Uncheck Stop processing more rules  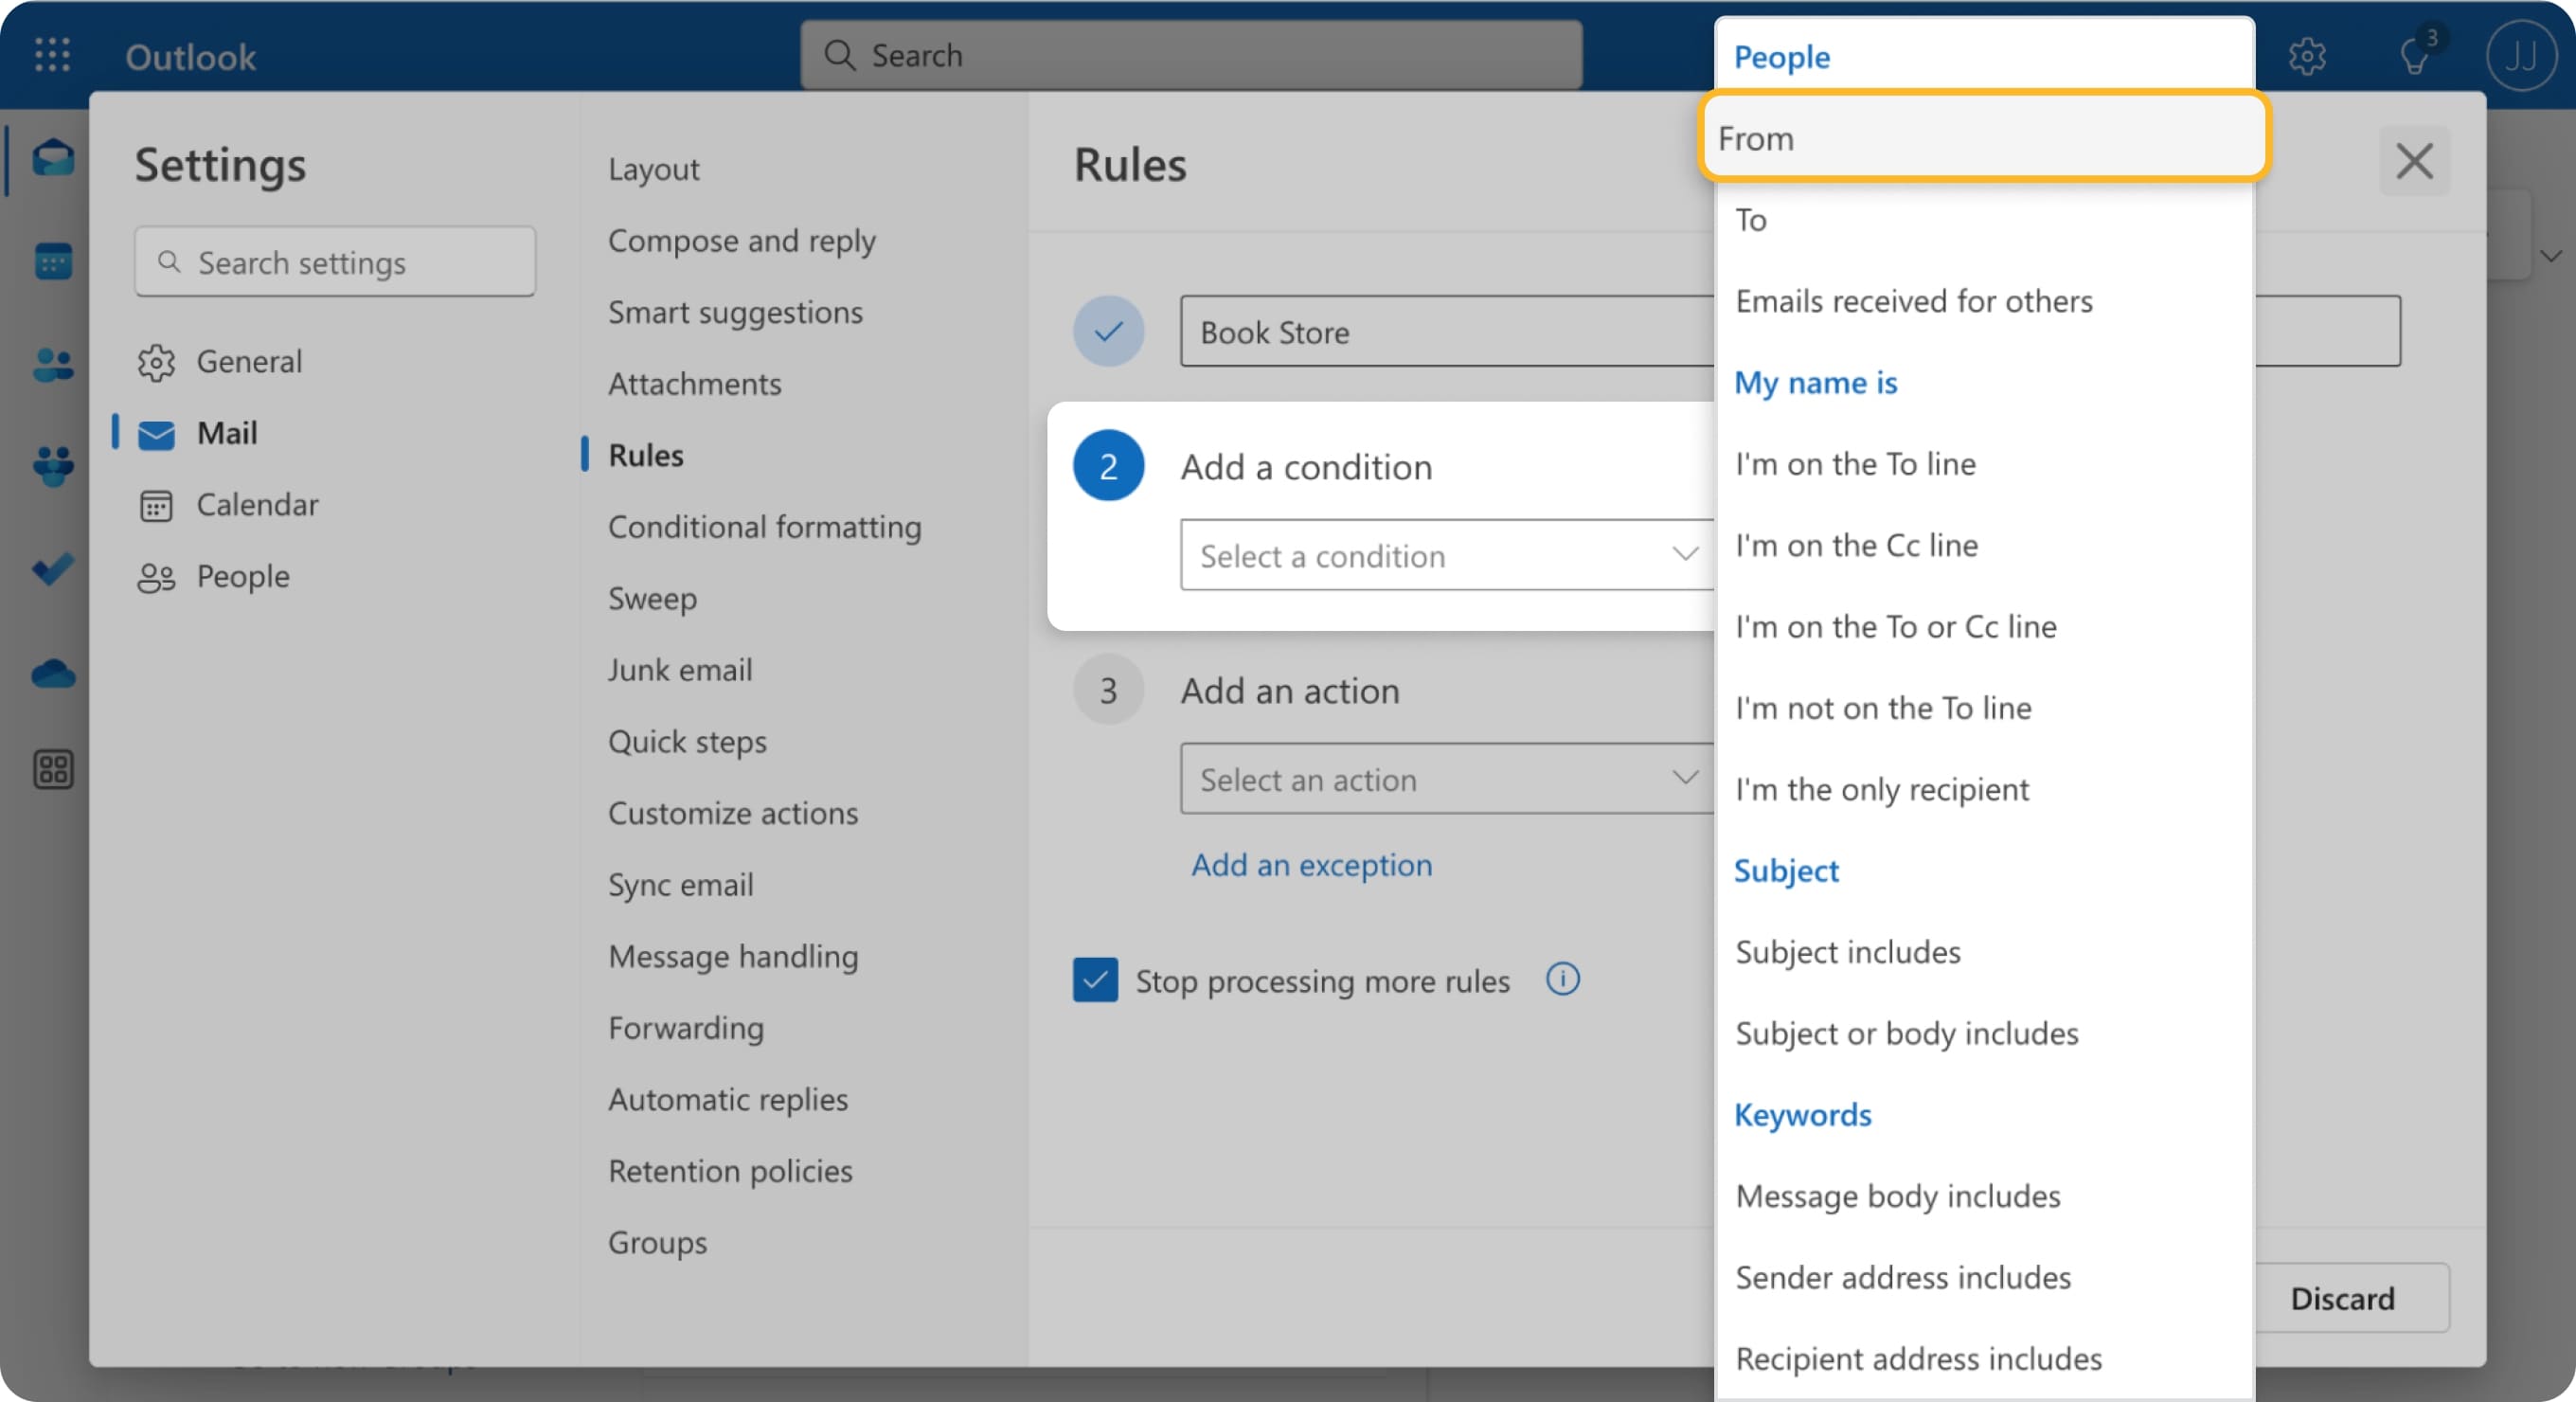click(1095, 980)
